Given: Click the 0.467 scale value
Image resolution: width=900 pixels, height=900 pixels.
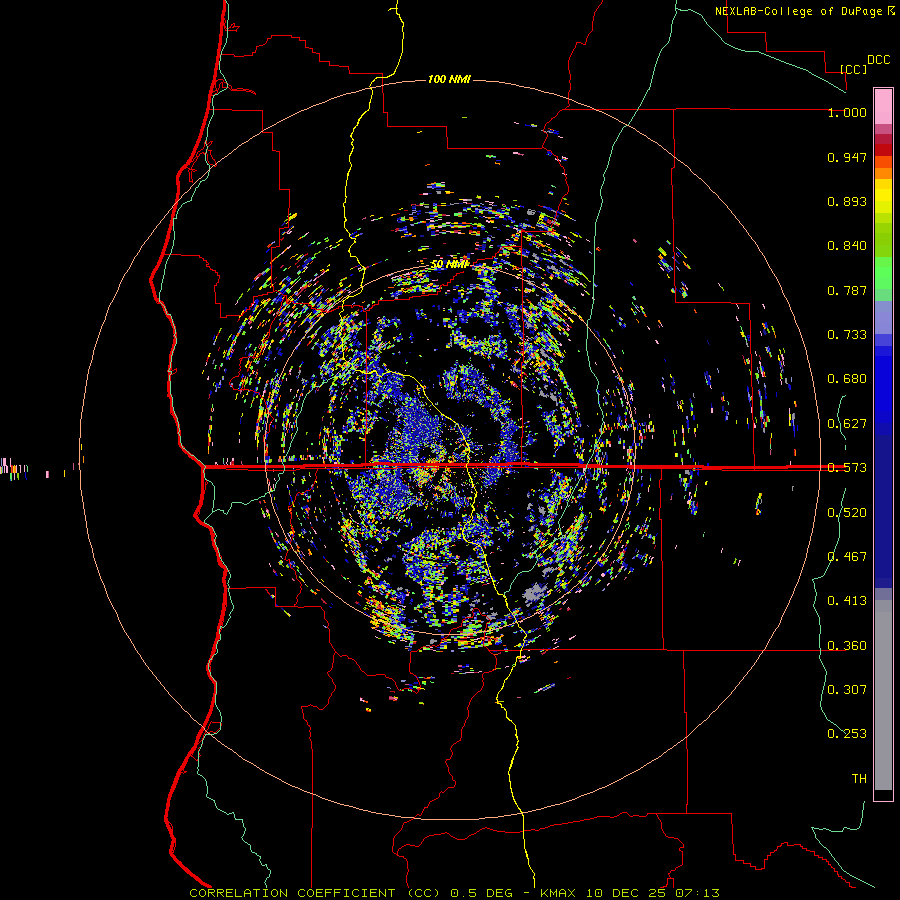Looking at the screenshot, I should pyautogui.click(x=847, y=557).
